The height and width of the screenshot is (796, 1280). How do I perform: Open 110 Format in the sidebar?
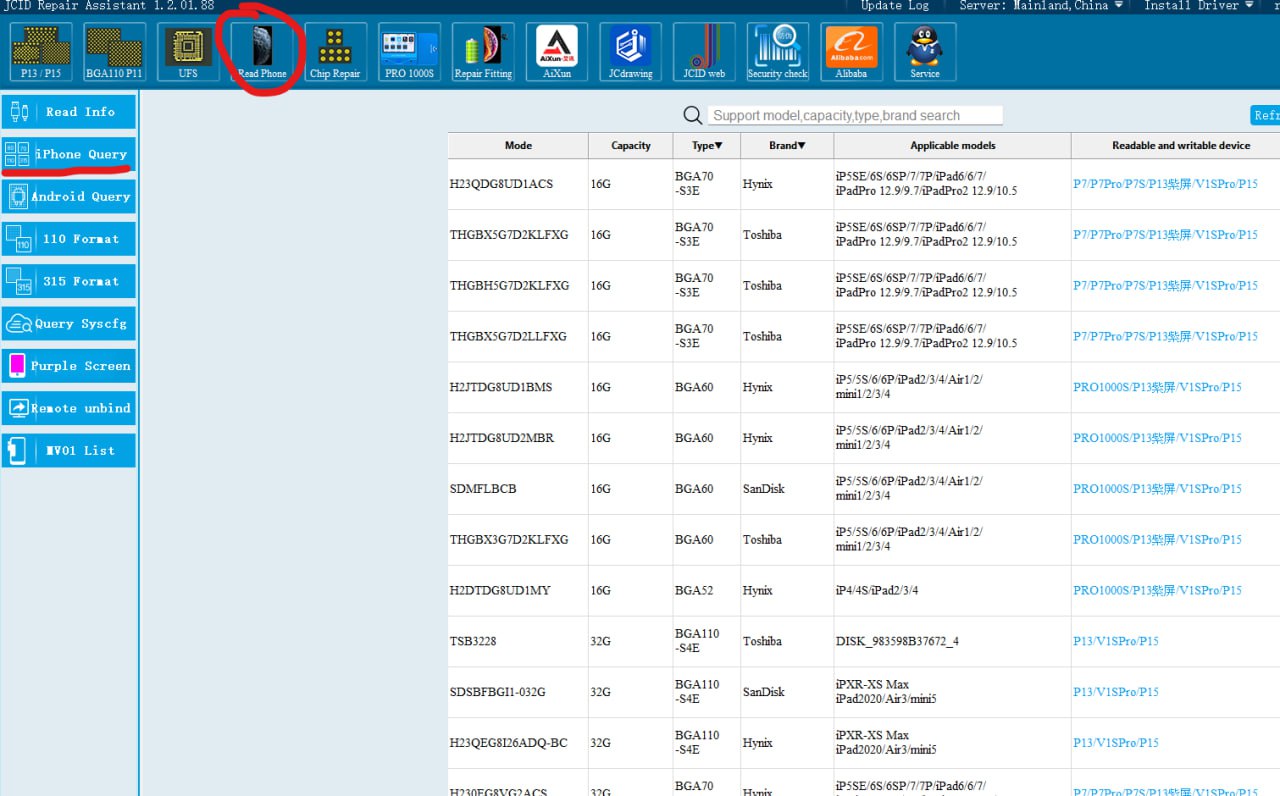click(x=69, y=239)
